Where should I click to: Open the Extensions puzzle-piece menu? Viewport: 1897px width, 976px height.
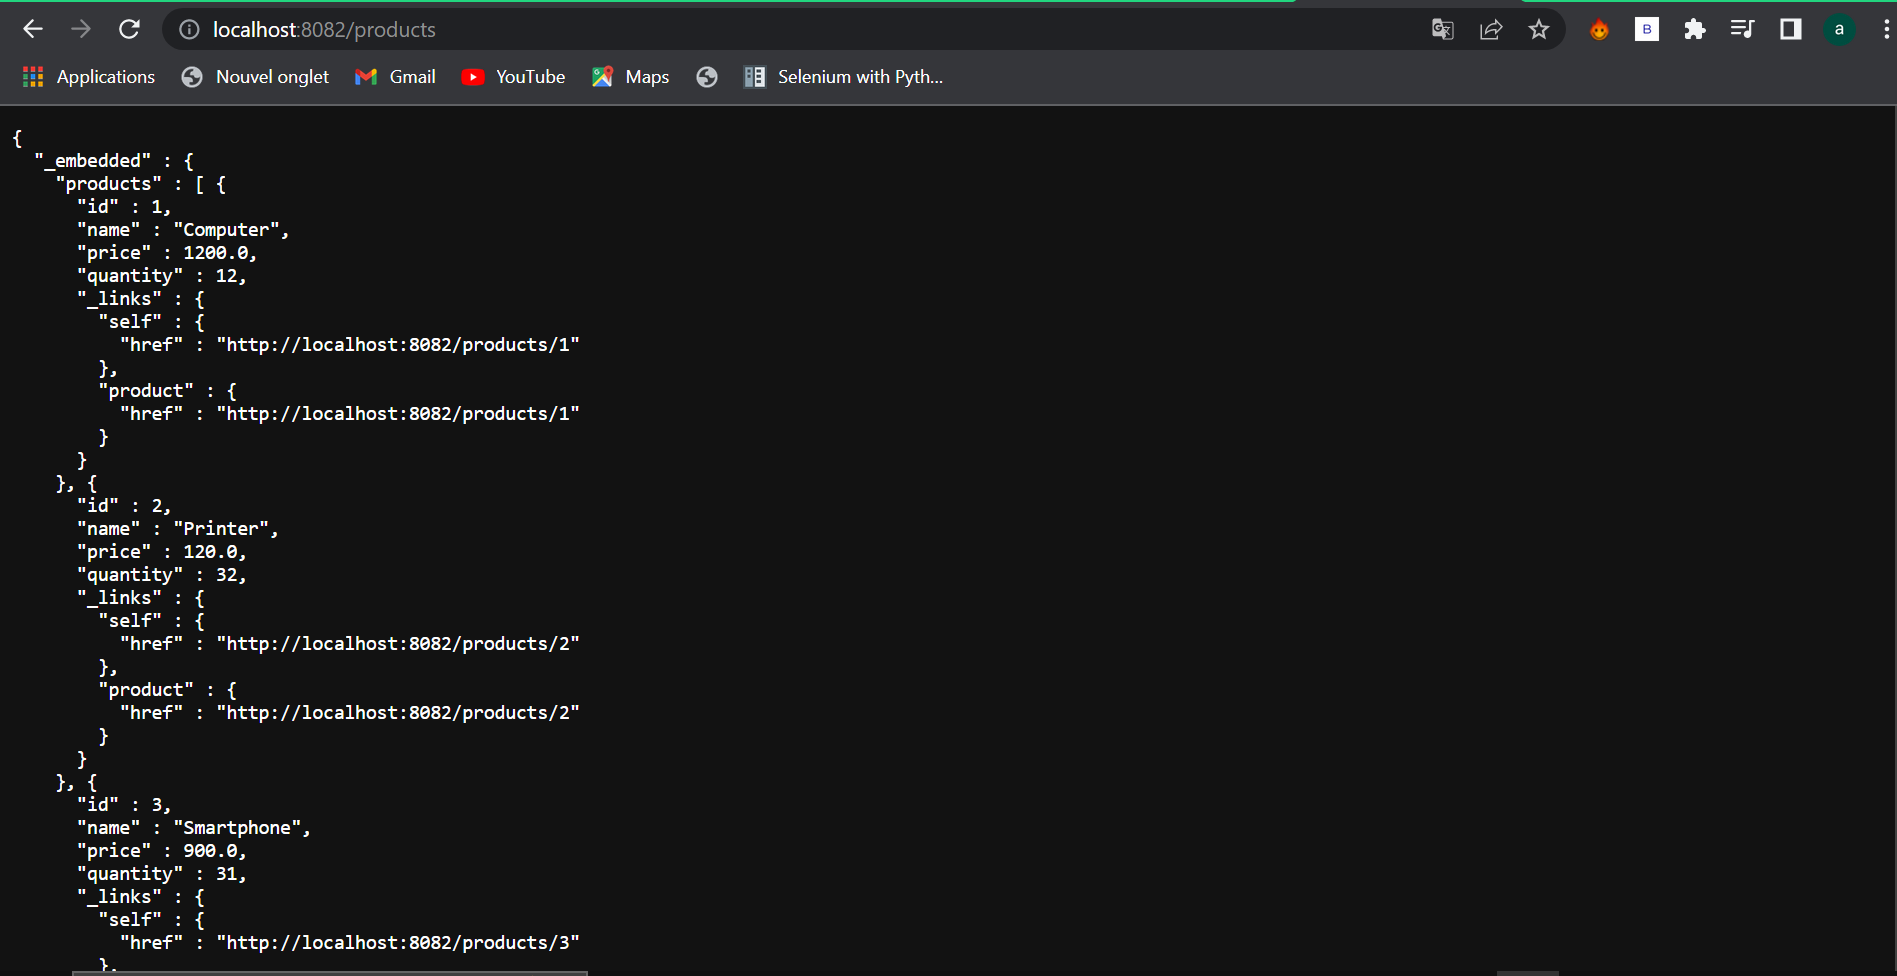click(x=1694, y=29)
